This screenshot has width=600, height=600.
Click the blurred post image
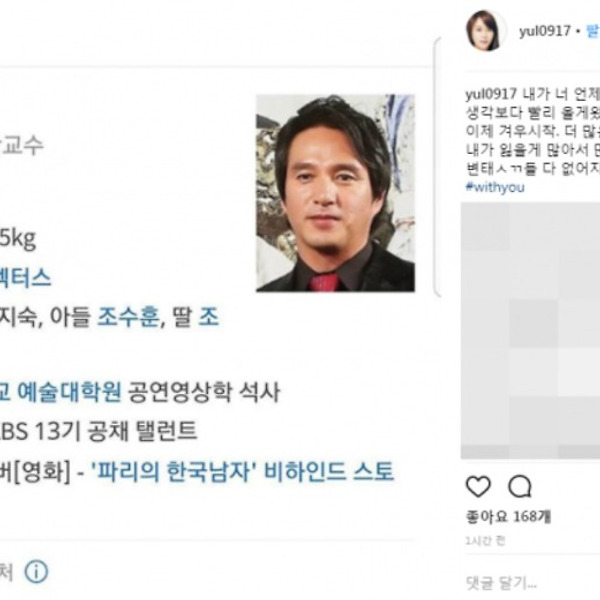click(x=530, y=331)
